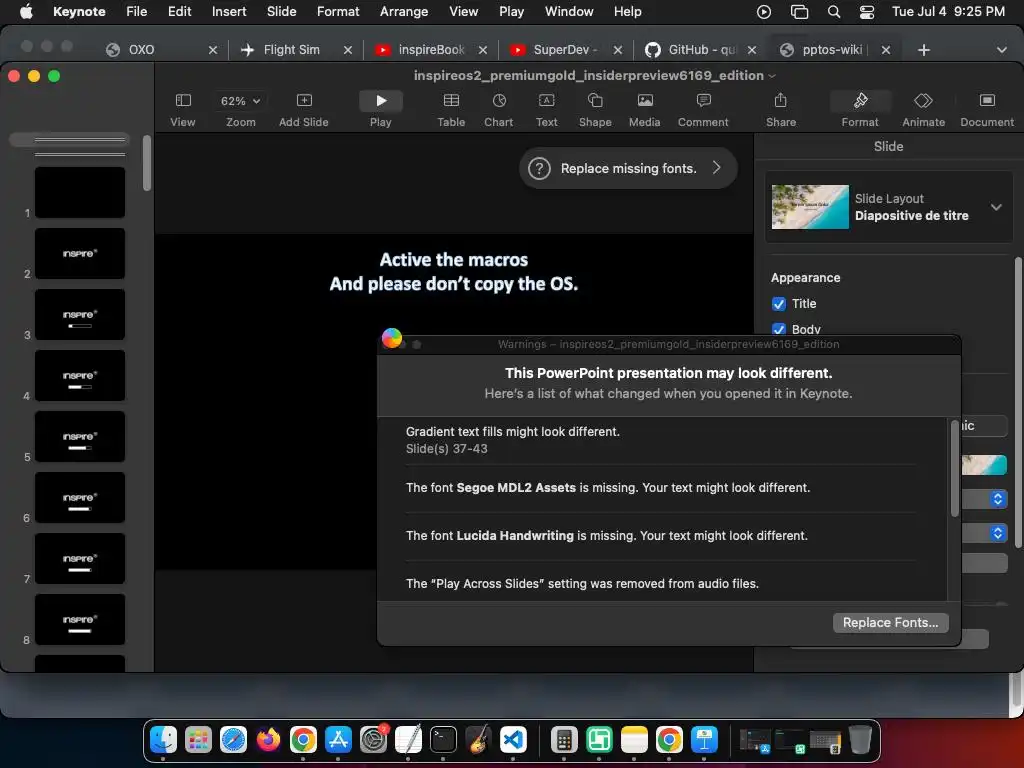The image size is (1024, 768).
Task: Open Safari from the dock
Action: click(233, 740)
